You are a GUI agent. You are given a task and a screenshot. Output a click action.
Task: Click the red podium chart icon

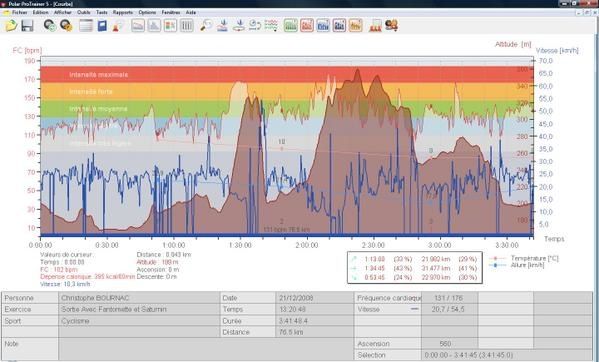pos(376,26)
